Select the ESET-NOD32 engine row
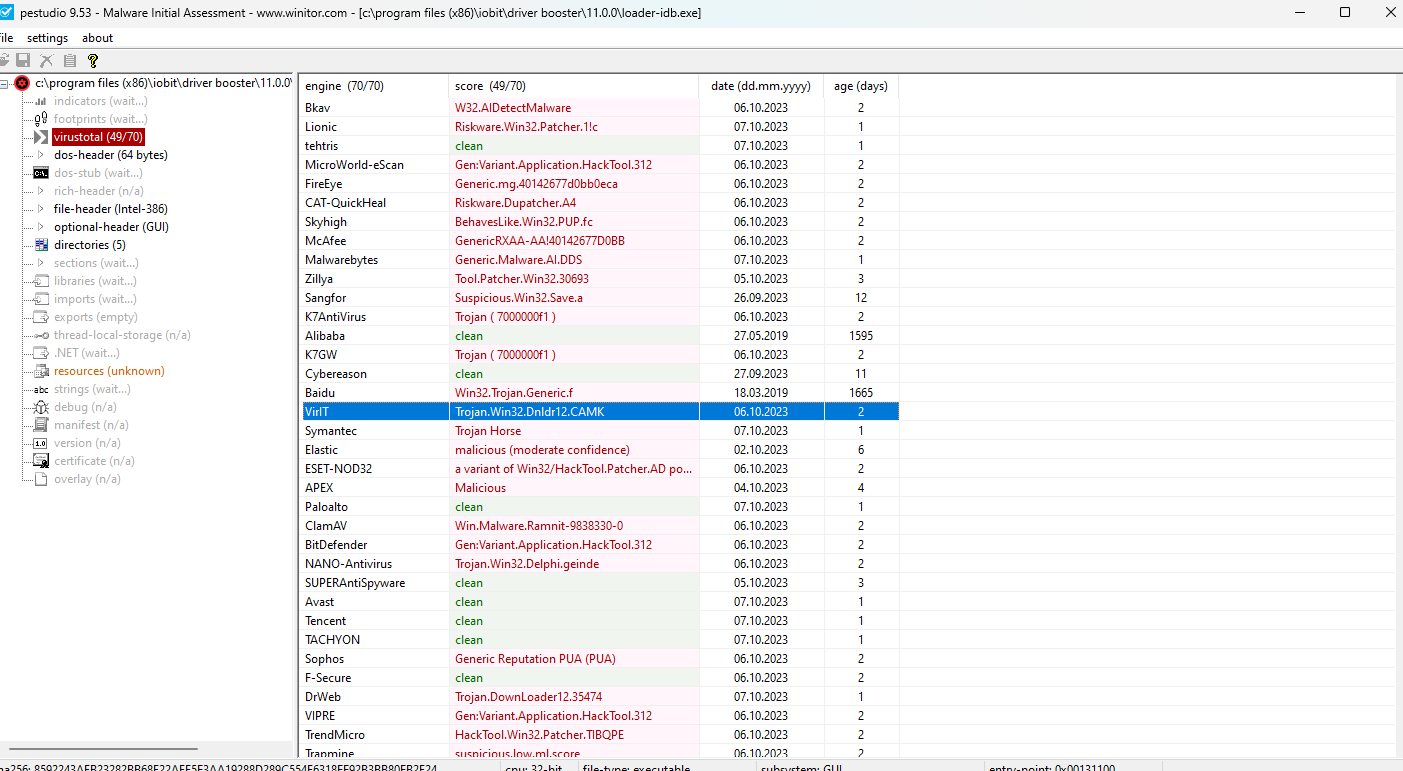The width and height of the screenshot is (1403, 771). point(599,469)
